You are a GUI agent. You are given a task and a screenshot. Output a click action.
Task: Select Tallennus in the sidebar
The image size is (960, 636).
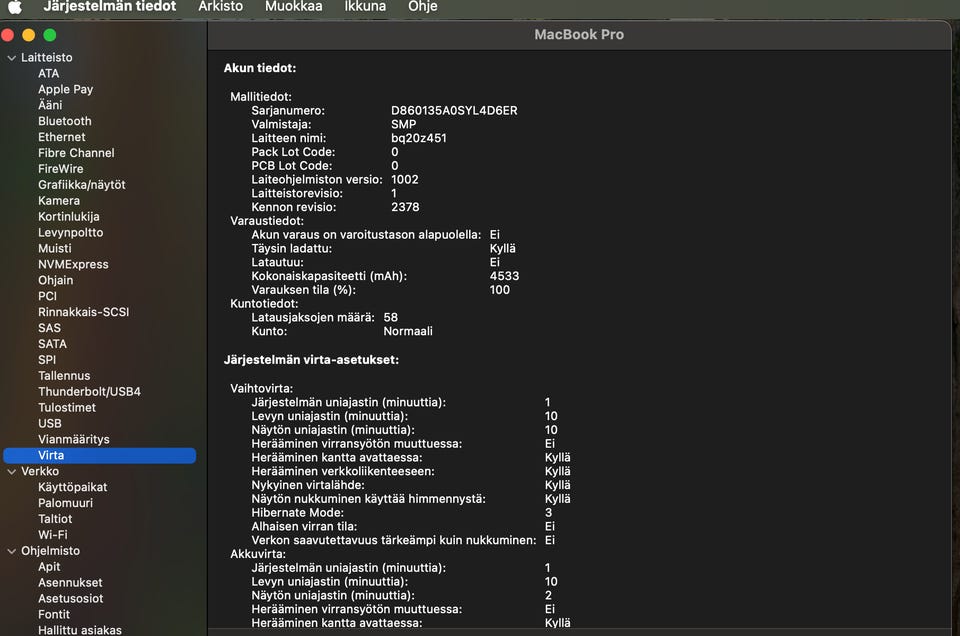tap(64, 376)
